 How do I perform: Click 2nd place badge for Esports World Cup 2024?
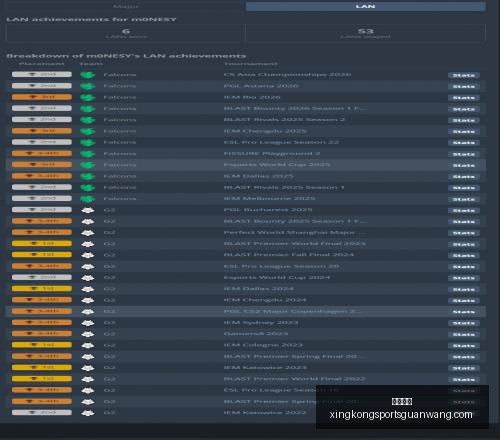42,277
